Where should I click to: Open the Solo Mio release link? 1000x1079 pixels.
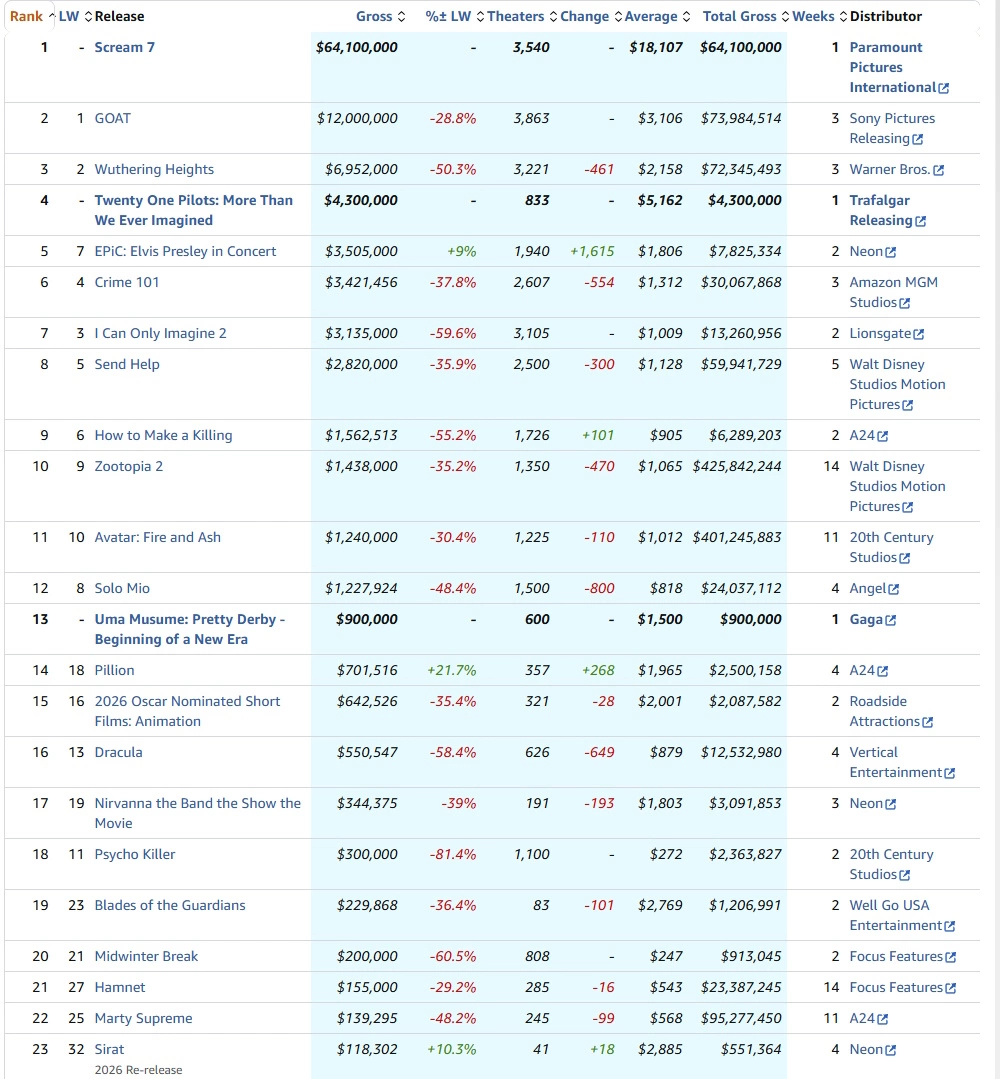(x=122, y=588)
